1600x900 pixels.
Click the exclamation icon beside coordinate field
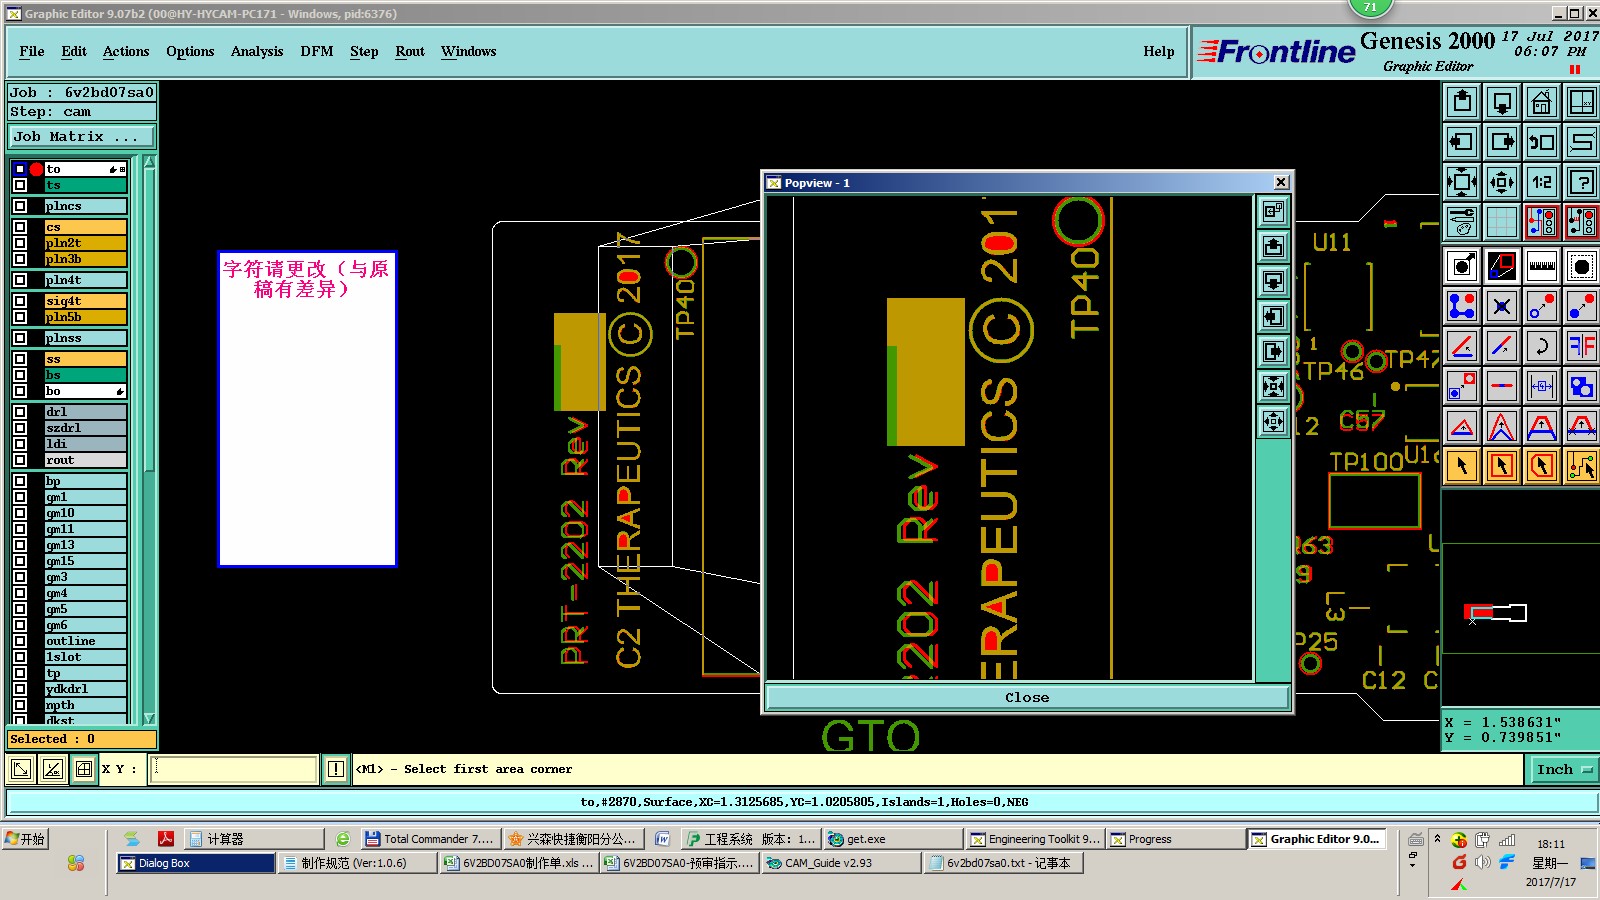(336, 769)
